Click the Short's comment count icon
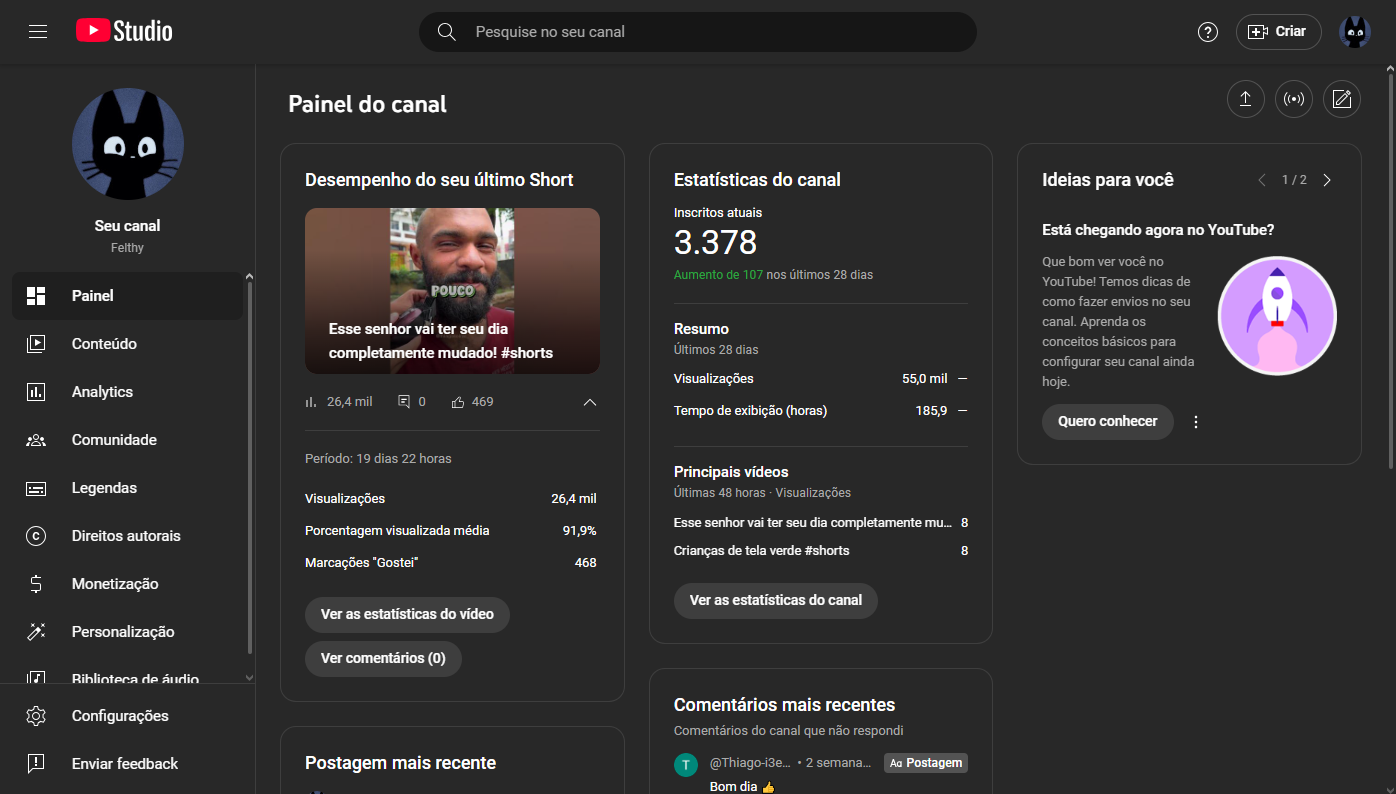The image size is (1396, 794). coord(404,402)
